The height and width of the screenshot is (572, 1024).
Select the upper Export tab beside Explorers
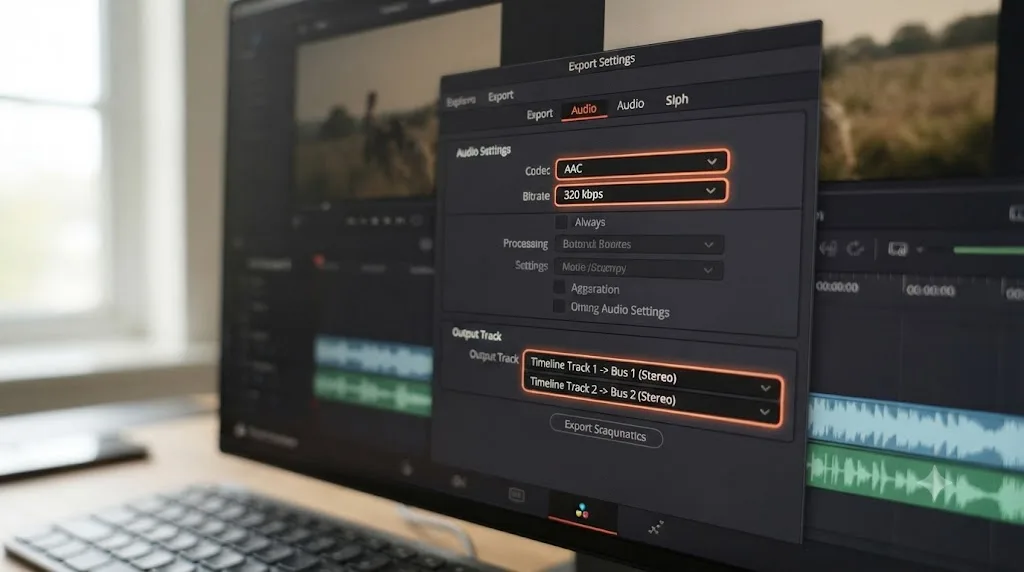click(x=501, y=97)
